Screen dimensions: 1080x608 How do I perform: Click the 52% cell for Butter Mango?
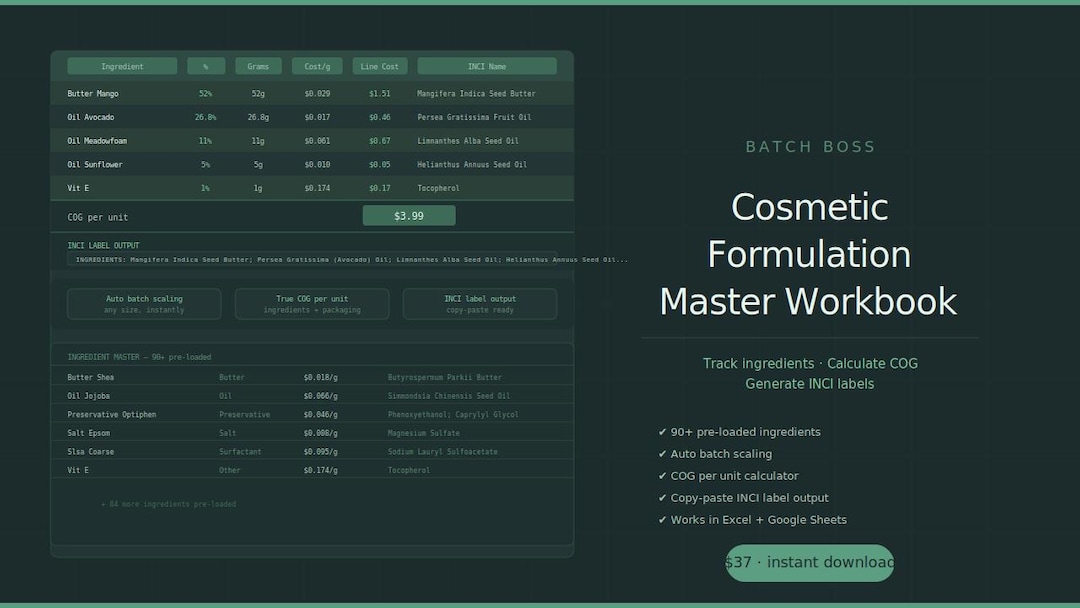coord(205,94)
